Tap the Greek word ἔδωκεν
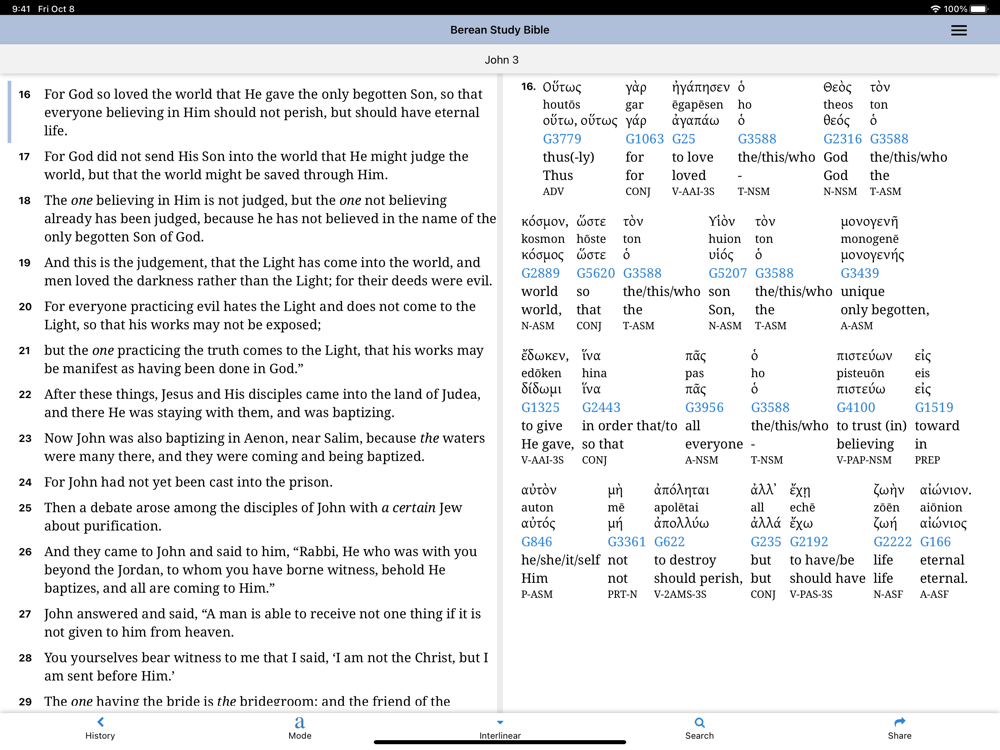The height and width of the screenshot is (750, 1000). [x=545, y=355]
